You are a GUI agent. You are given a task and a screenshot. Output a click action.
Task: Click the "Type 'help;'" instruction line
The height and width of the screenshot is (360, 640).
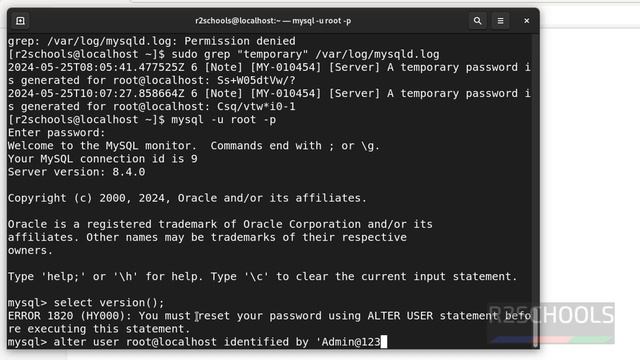pos(262,276)
